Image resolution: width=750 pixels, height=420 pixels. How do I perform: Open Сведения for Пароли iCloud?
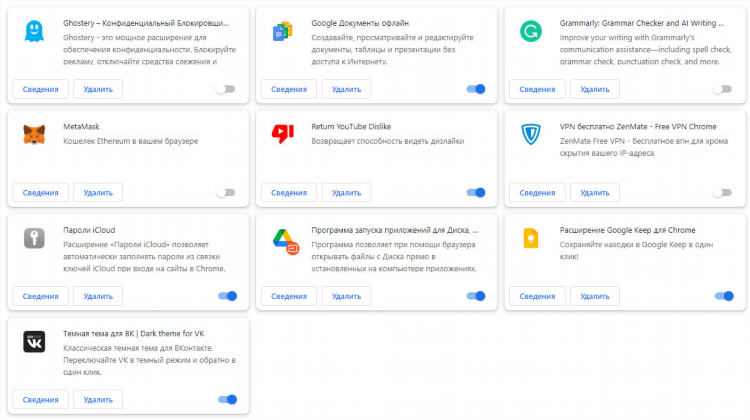[x=41, y=296]
